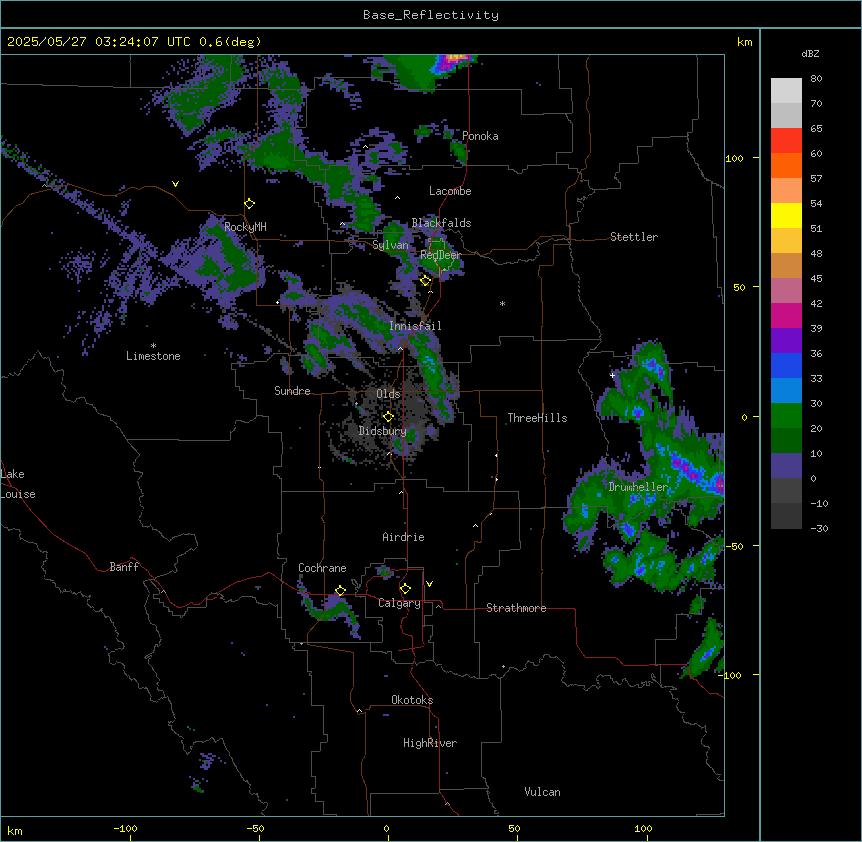Click the Base_Reflectivity title
The width and height of the screenshot is (862, 842).
tap(431, 15)
